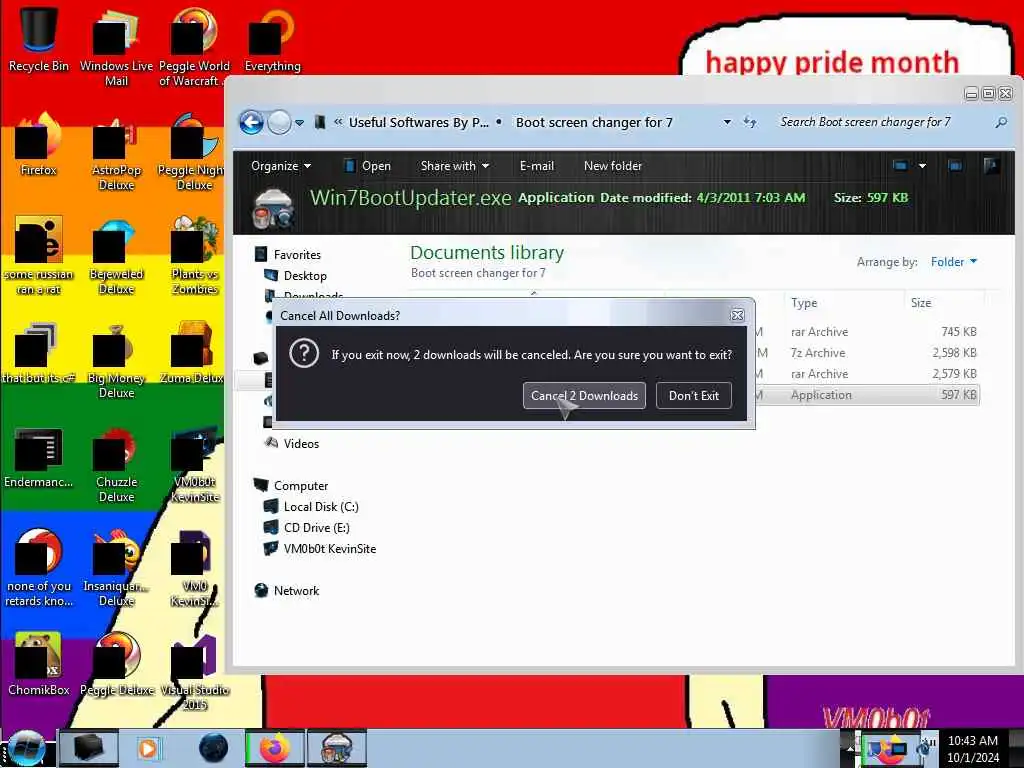Open the Arrange by Folder dropdown
Screen dimensions: 1024x768
(953, 262)
